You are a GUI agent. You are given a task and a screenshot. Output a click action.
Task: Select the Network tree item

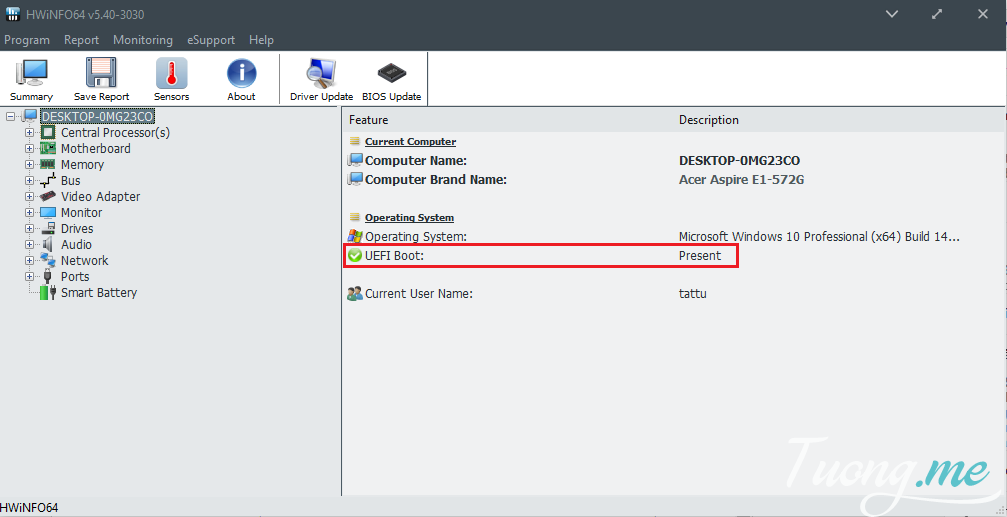pos(84,261)
